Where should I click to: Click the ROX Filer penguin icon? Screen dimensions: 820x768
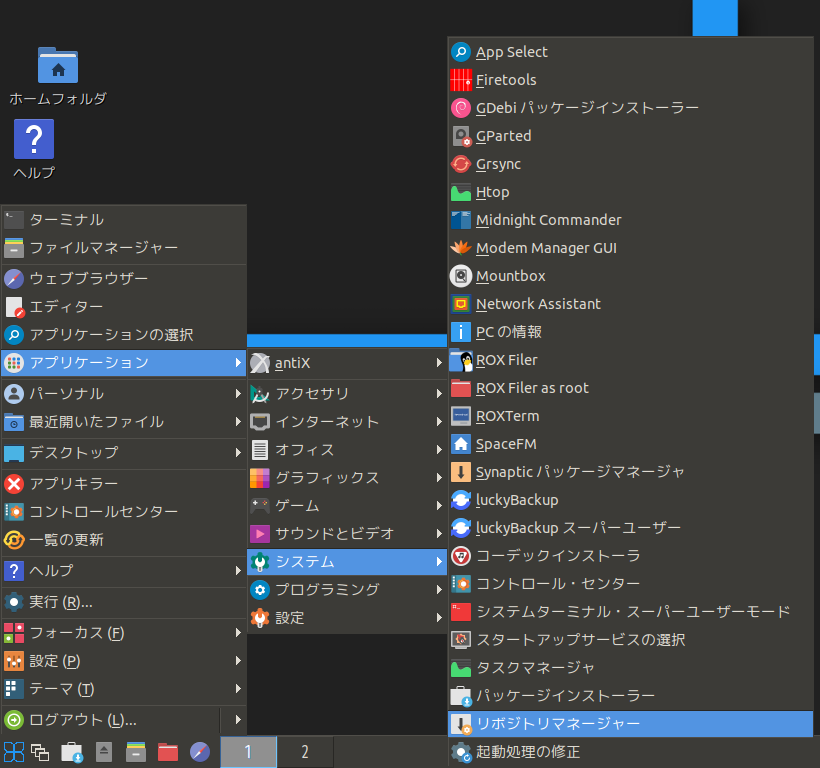click(461, 360)
